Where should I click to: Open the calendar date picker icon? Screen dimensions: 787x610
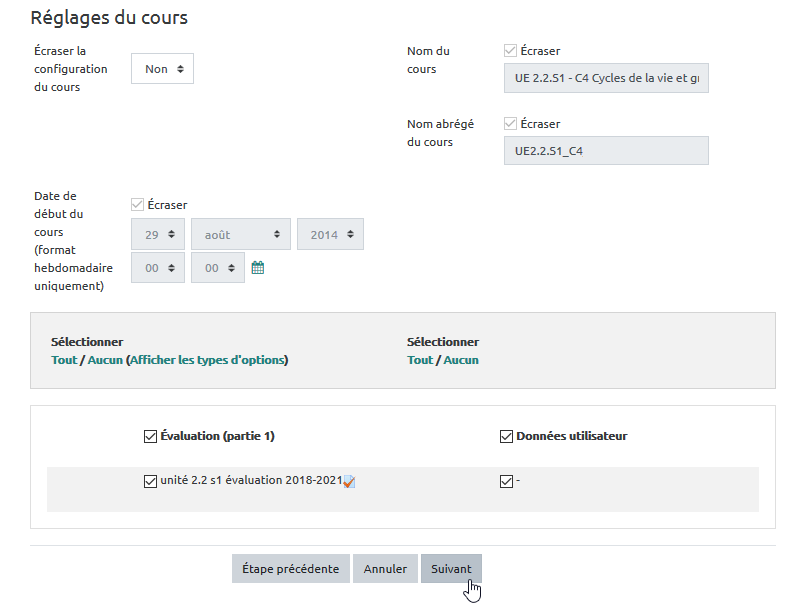coord(257,268)
